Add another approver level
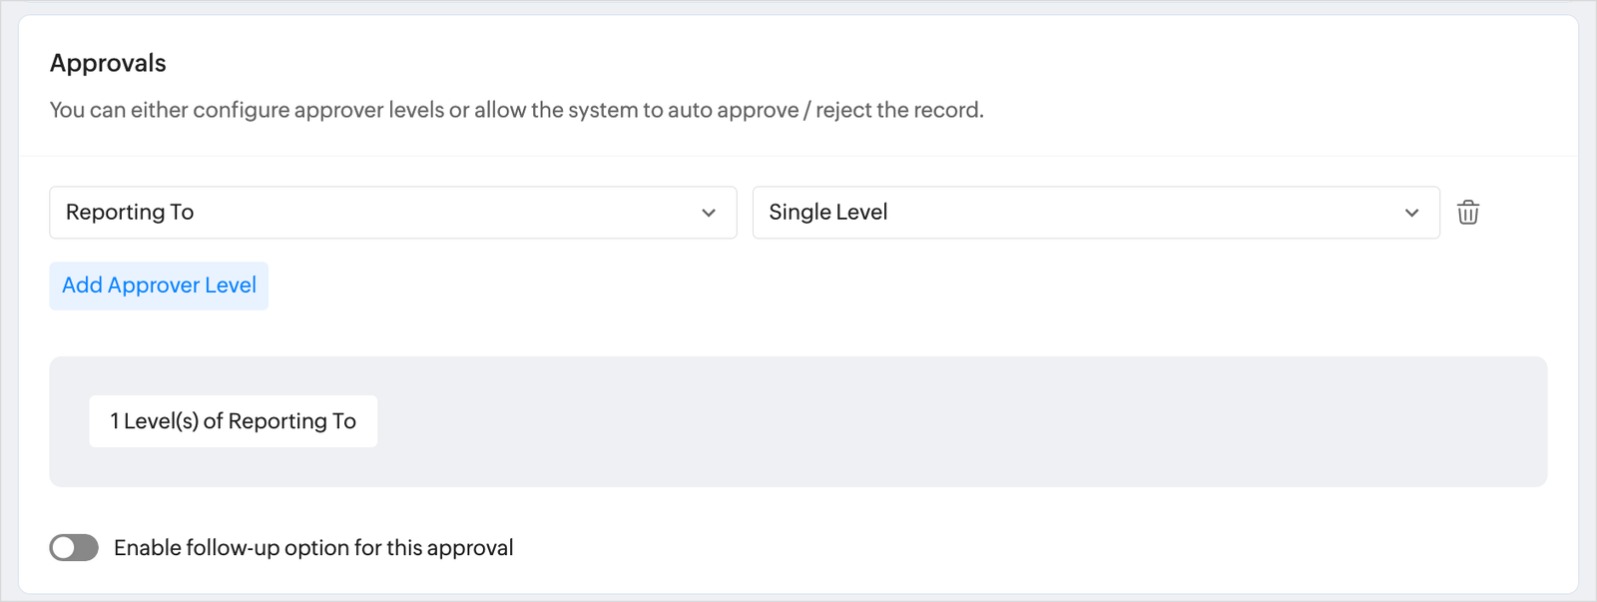Screen dimensions: 1597x602 coord(159,286)
